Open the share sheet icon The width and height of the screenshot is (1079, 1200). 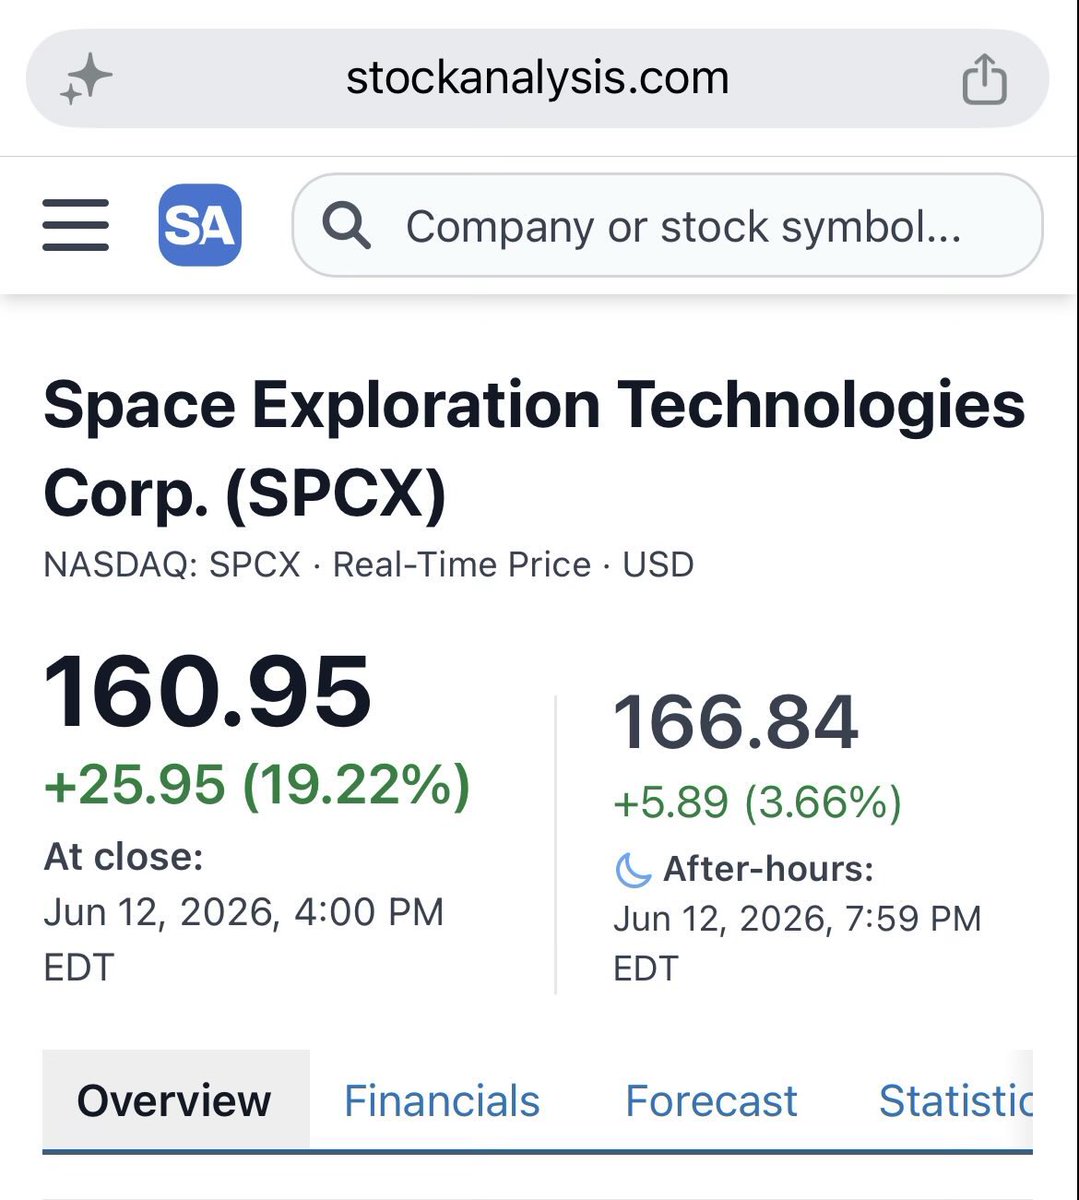[x=983, y=79]
